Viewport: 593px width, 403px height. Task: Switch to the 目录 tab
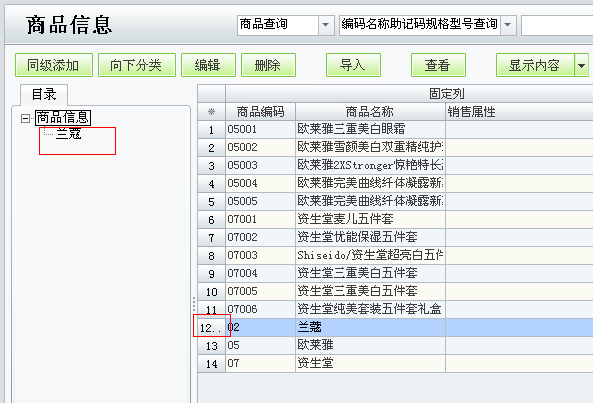[44, 95]
